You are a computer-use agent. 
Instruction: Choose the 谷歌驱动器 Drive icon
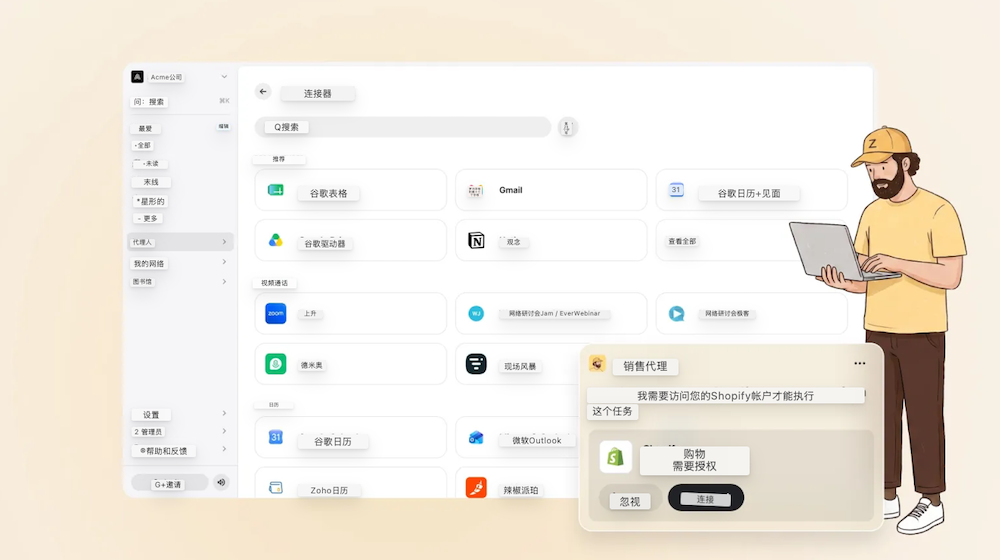(x=276, y=240)
